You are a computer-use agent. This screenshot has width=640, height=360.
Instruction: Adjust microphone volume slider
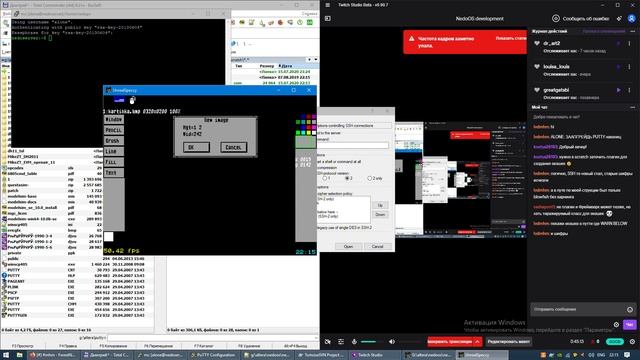coord(371,342)
